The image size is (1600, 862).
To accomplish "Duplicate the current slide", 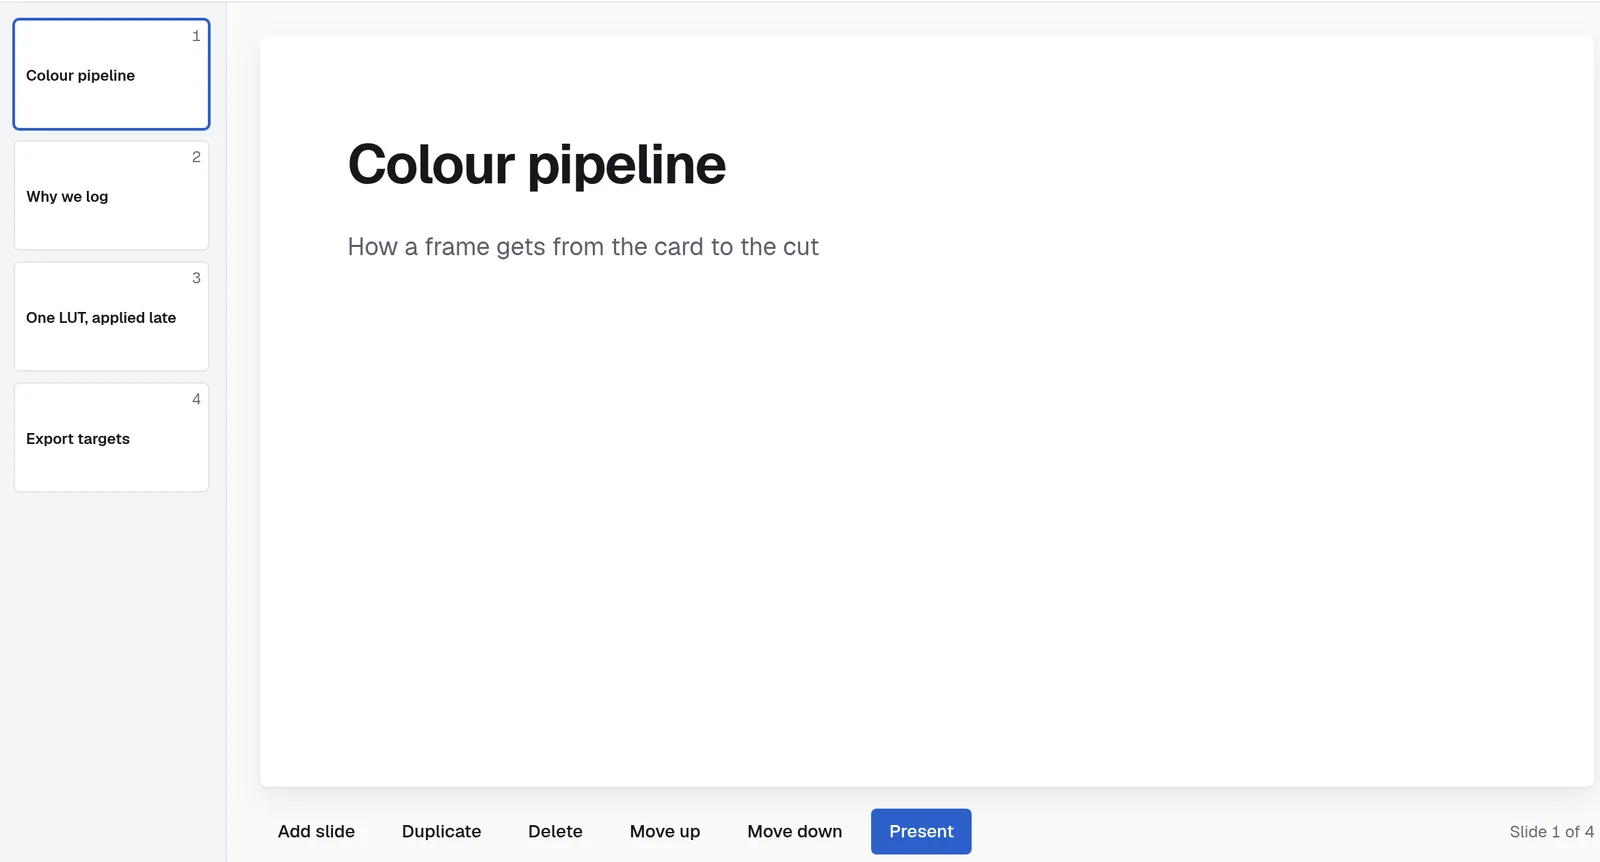I will tap(441, 831).
